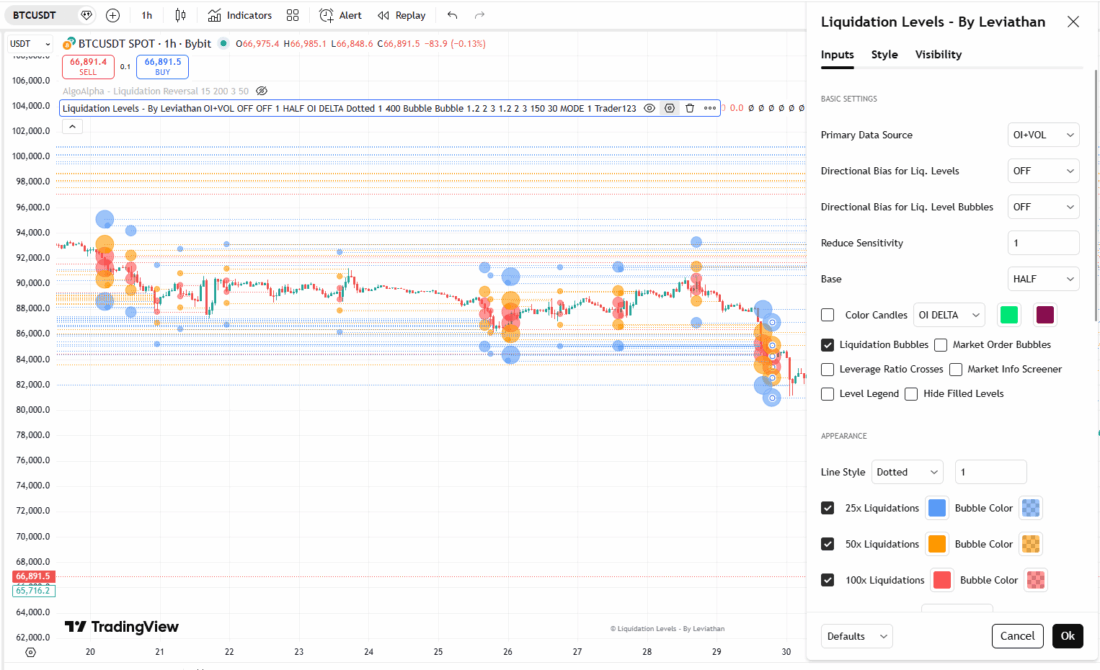Uncheck the 50x Liquidations checkbox

pos(828,544)
